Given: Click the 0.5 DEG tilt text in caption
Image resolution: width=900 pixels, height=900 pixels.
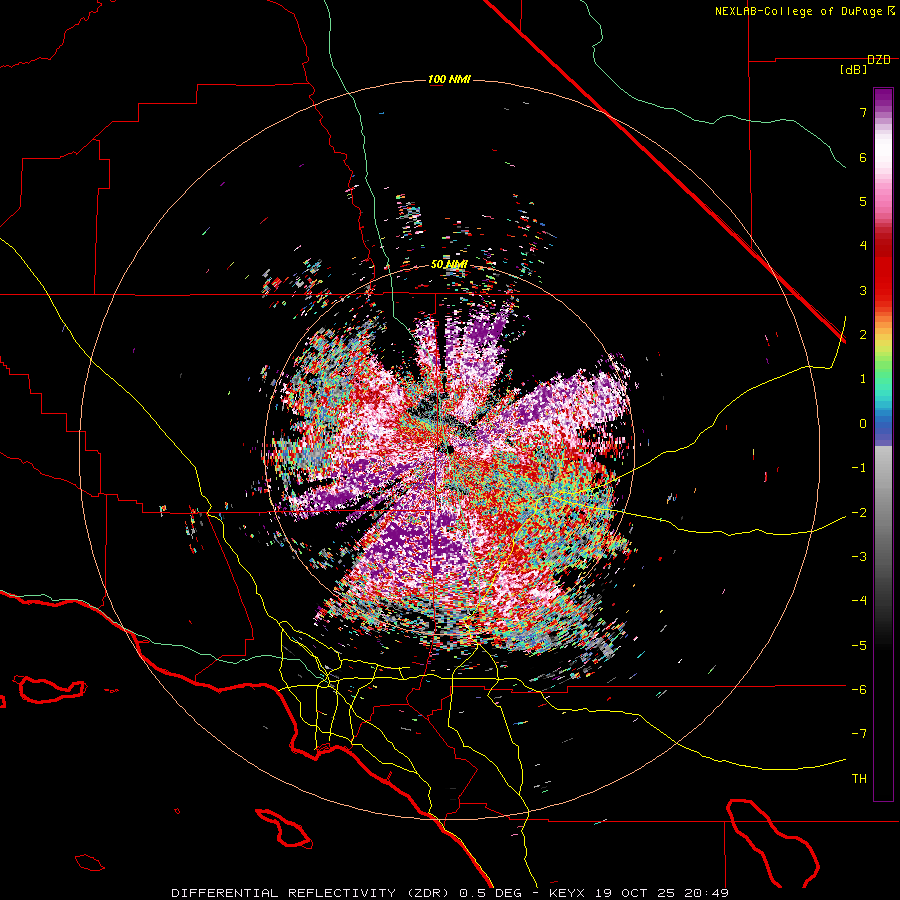Looking at the screenshot, I should (490, 893).
